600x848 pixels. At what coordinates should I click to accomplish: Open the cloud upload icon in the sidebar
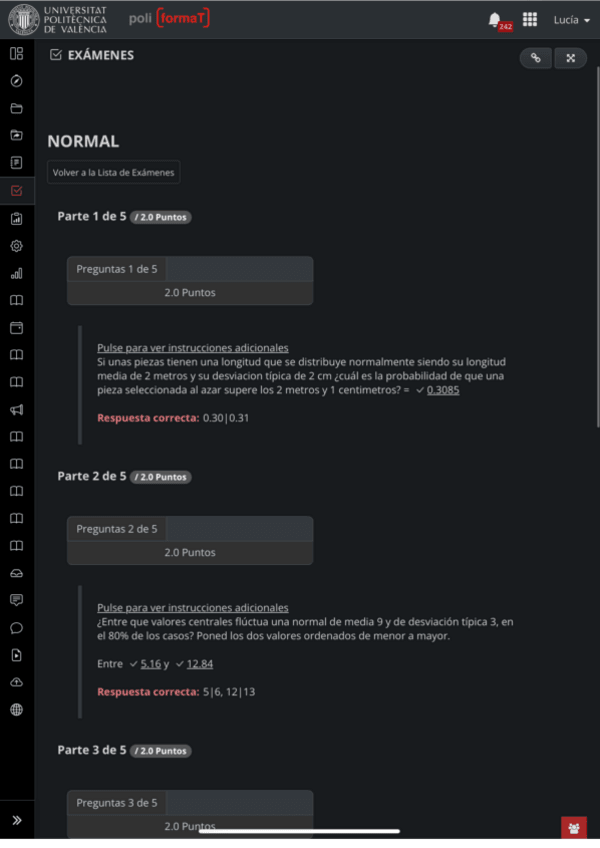point(16,682)
